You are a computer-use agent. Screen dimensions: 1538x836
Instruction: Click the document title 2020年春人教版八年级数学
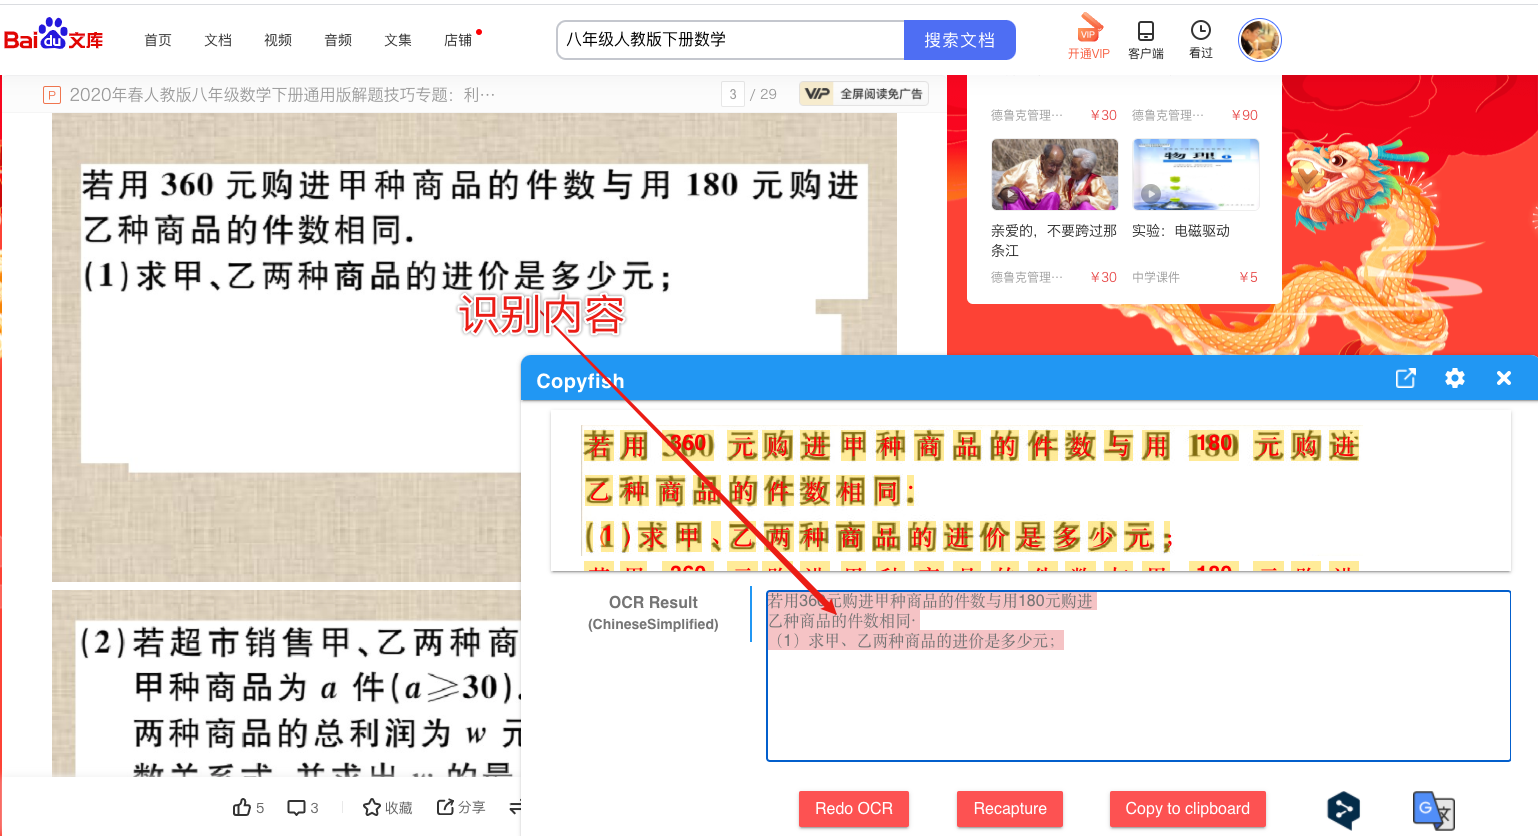pos(282,95)
